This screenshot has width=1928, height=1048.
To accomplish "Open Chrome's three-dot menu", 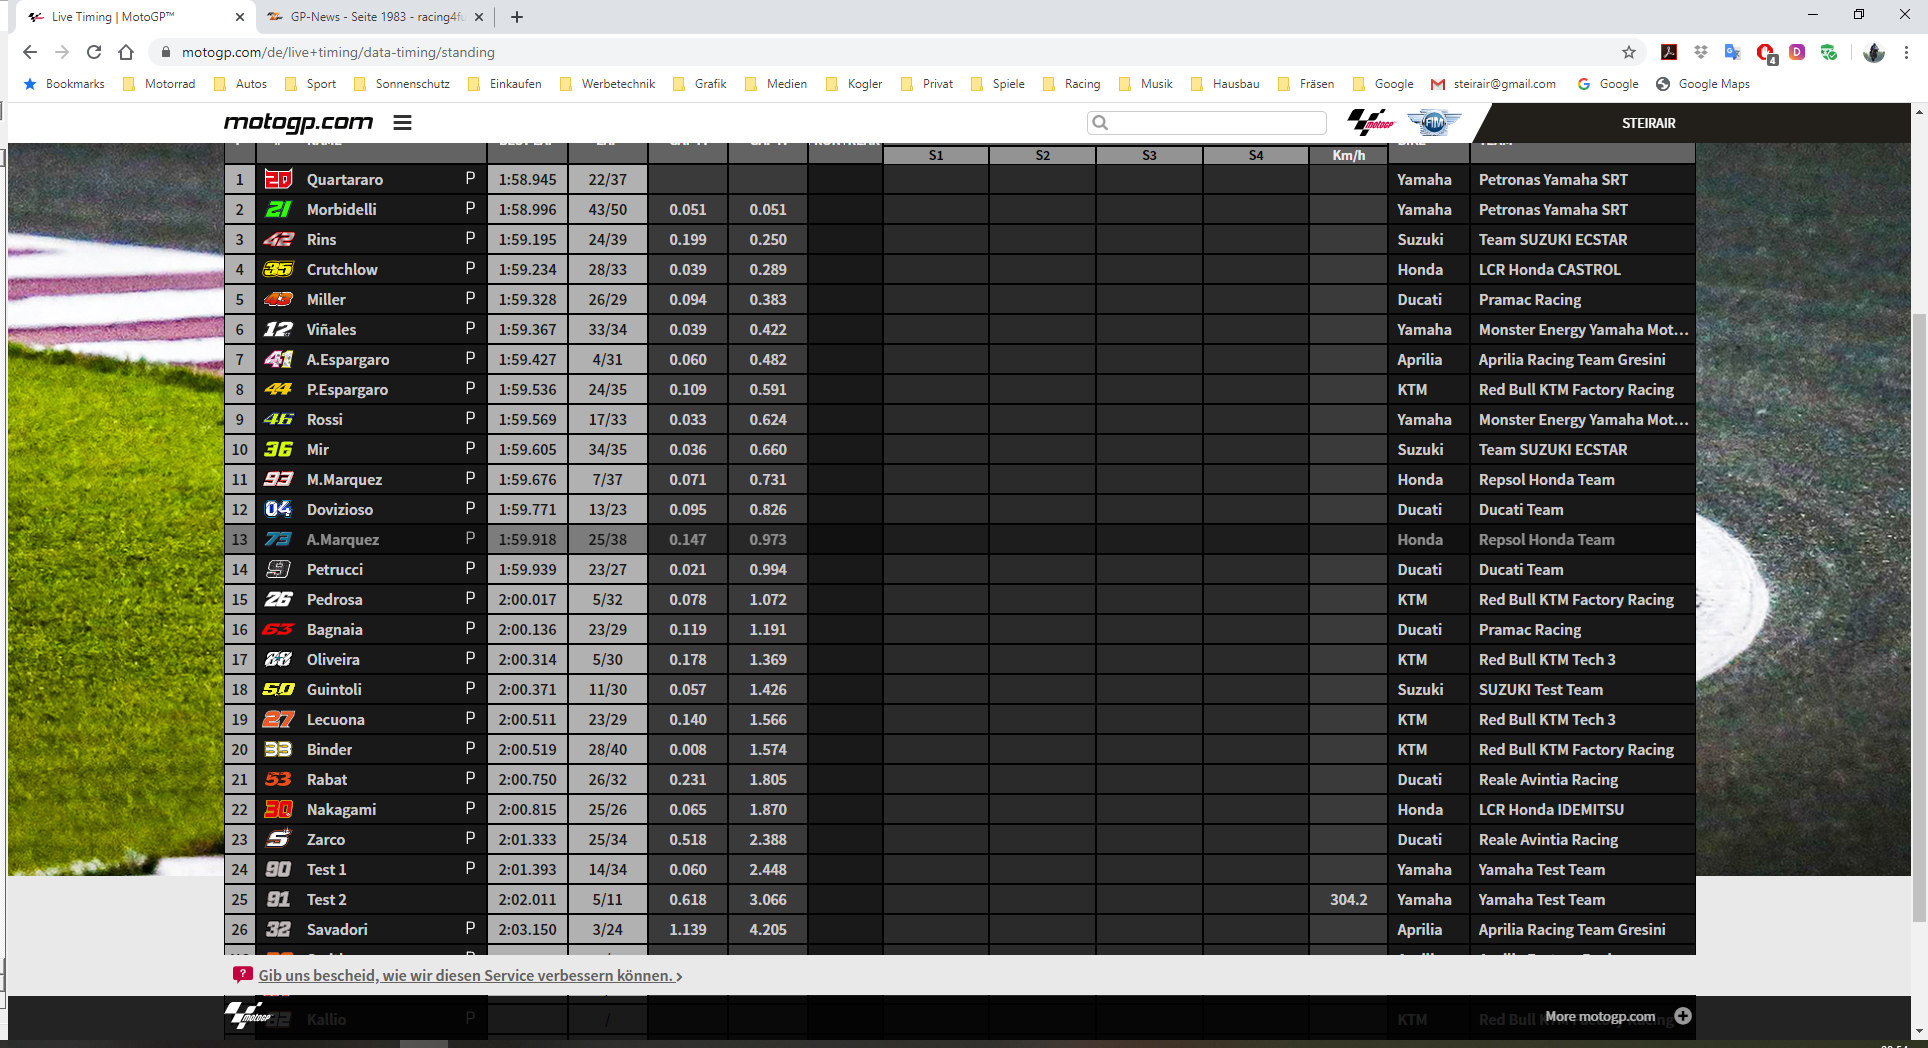I will pos(1906,52).
